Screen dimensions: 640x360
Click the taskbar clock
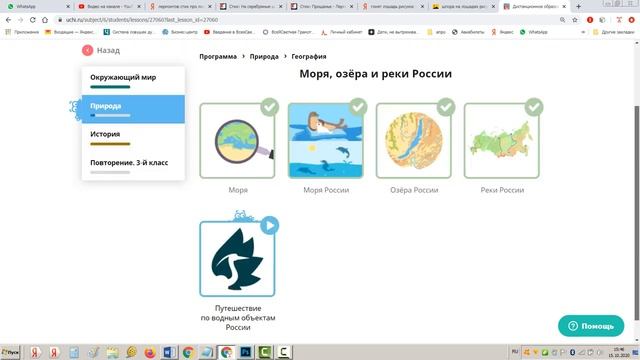[619, 352]
